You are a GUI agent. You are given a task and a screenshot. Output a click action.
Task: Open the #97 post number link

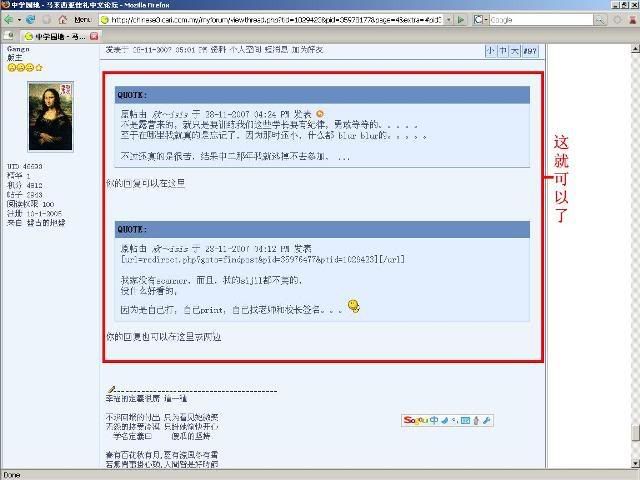(x=530, y=50)
